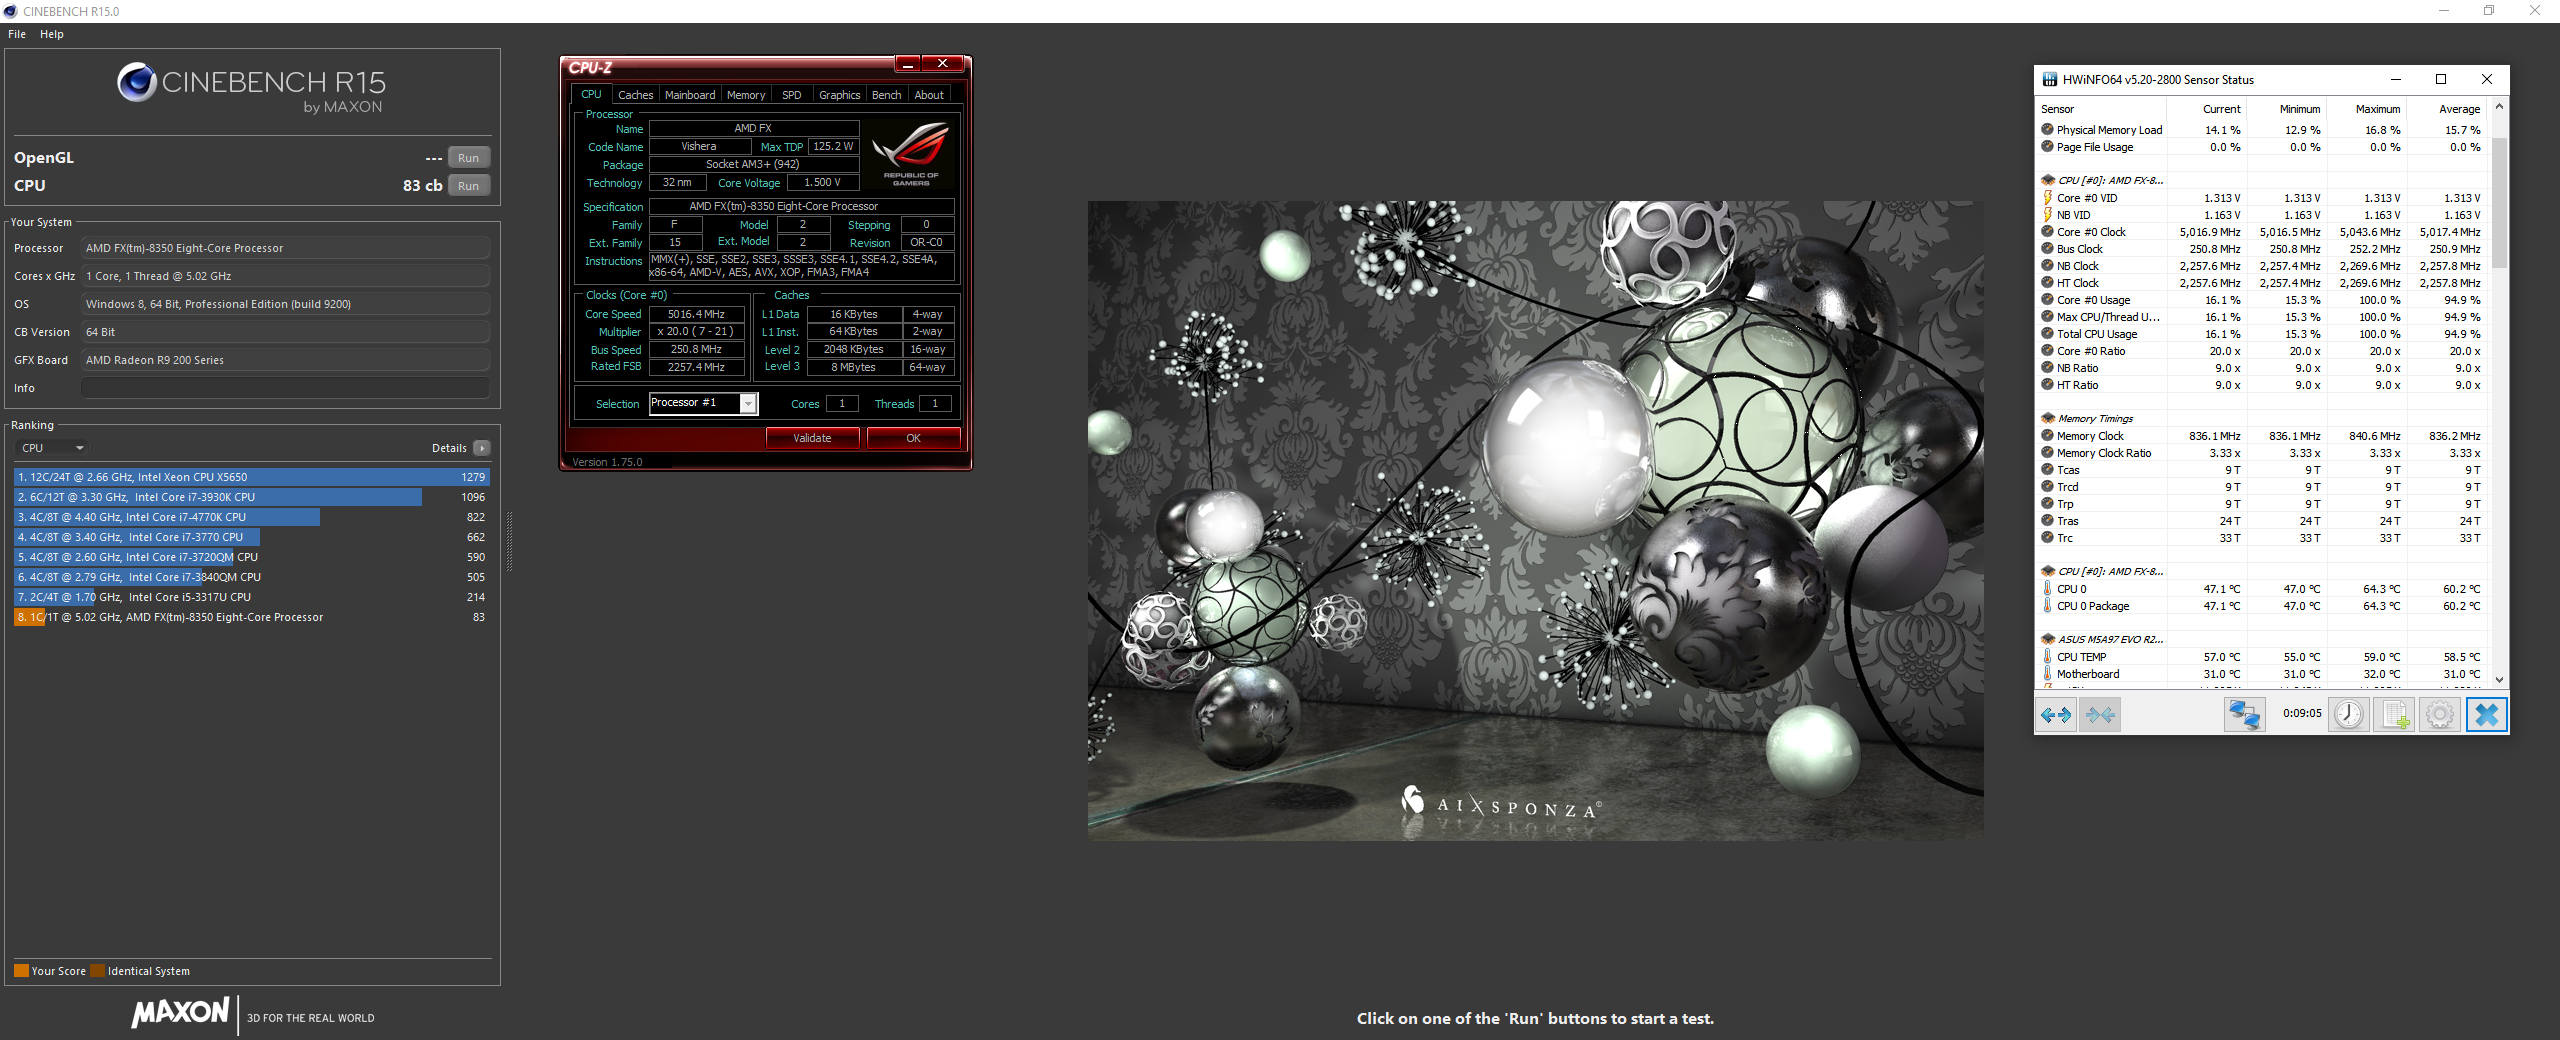Select Intel Core i5-3317U ranking row
2560x1040 pixels.
(x=251, y=597)
